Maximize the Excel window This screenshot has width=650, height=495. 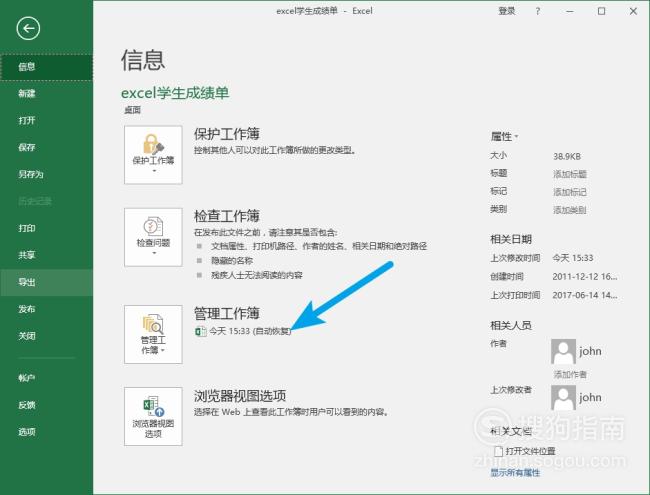601,11
